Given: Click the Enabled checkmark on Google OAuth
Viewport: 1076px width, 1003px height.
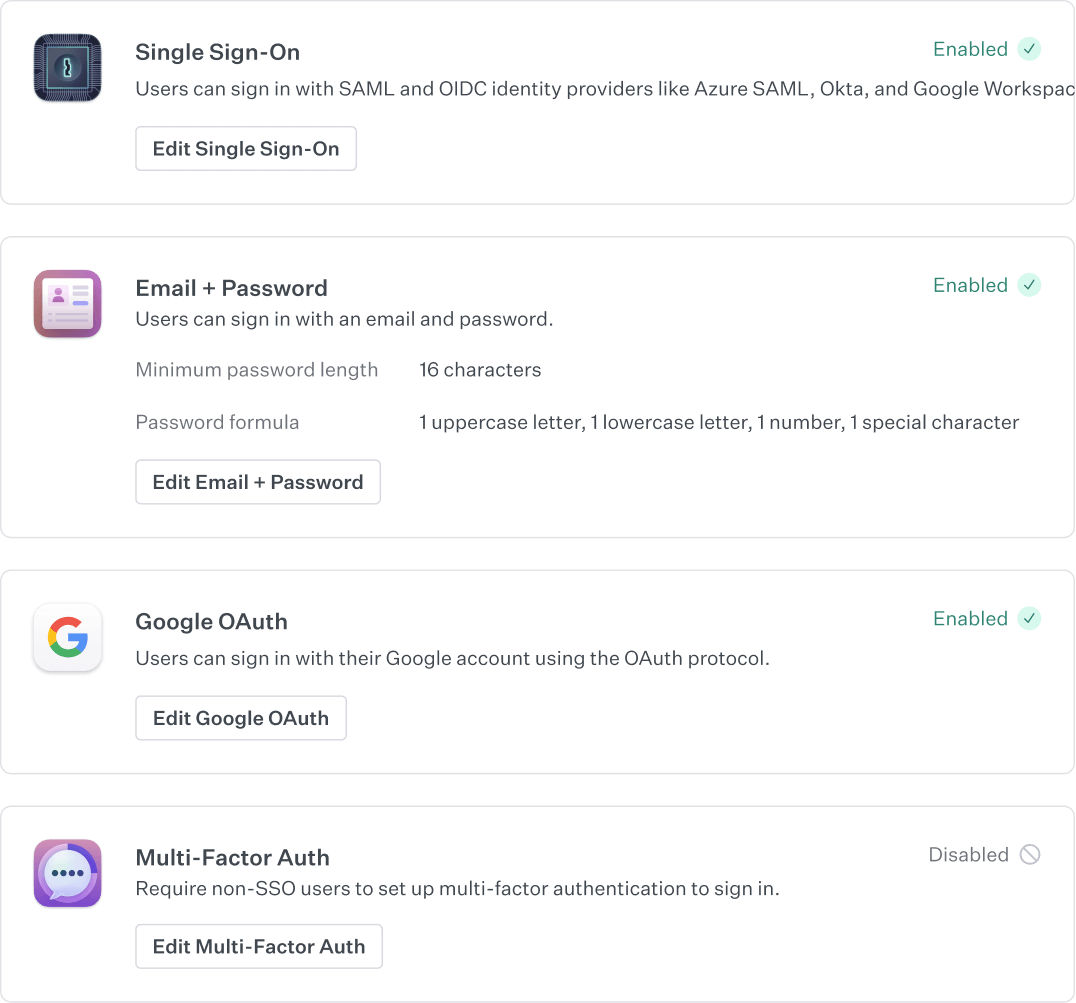Looking at the screenshot, I should click(1029, 618).
